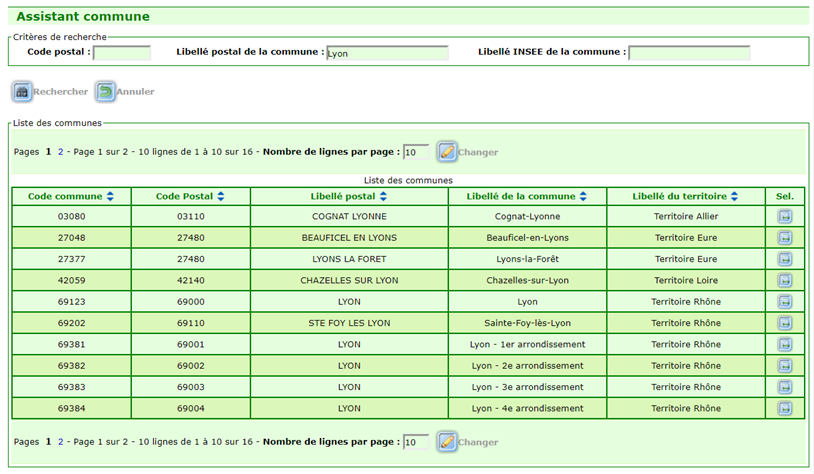Click code commune 27048 cell
This screenshot has height=474, width=814.
click(x=72, y=238)
